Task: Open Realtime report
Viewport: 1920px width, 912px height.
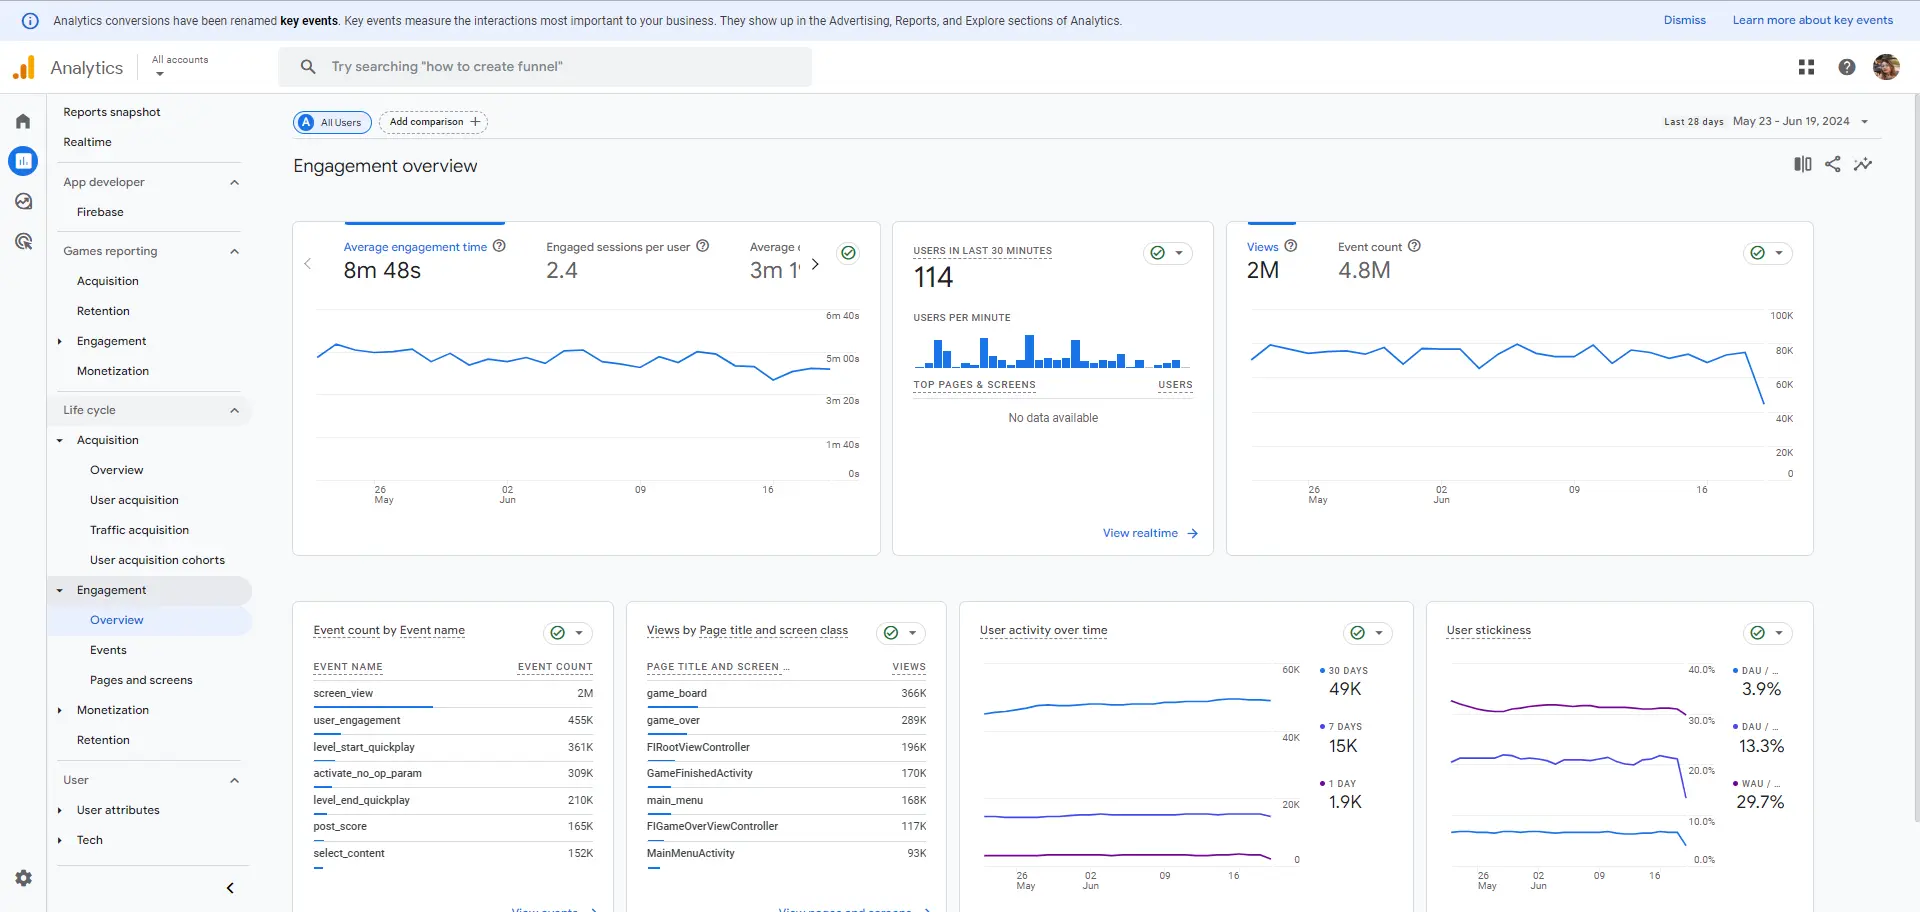Action: 87,142
